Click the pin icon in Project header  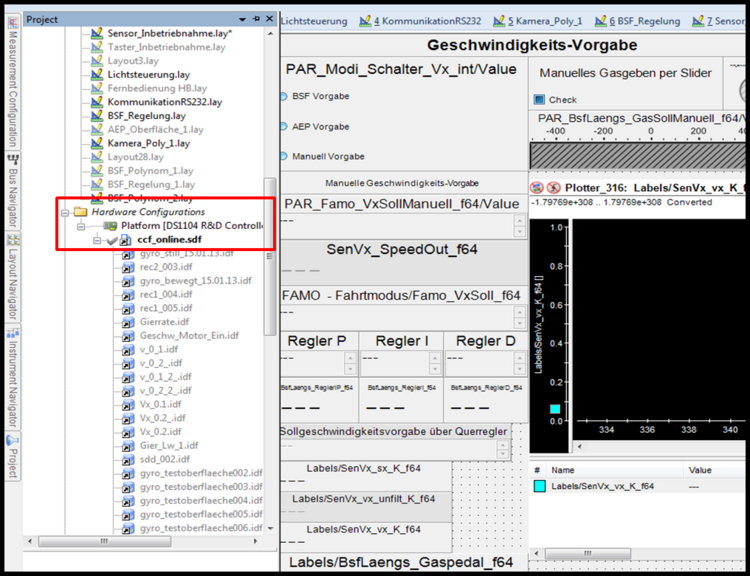[x=255, y=19]
